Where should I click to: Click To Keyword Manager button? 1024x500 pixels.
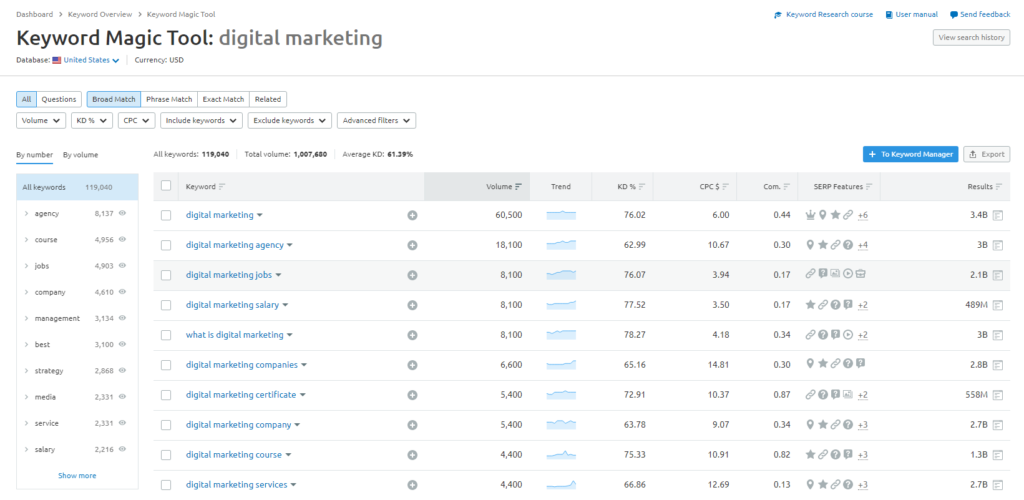tap(910, 155)
